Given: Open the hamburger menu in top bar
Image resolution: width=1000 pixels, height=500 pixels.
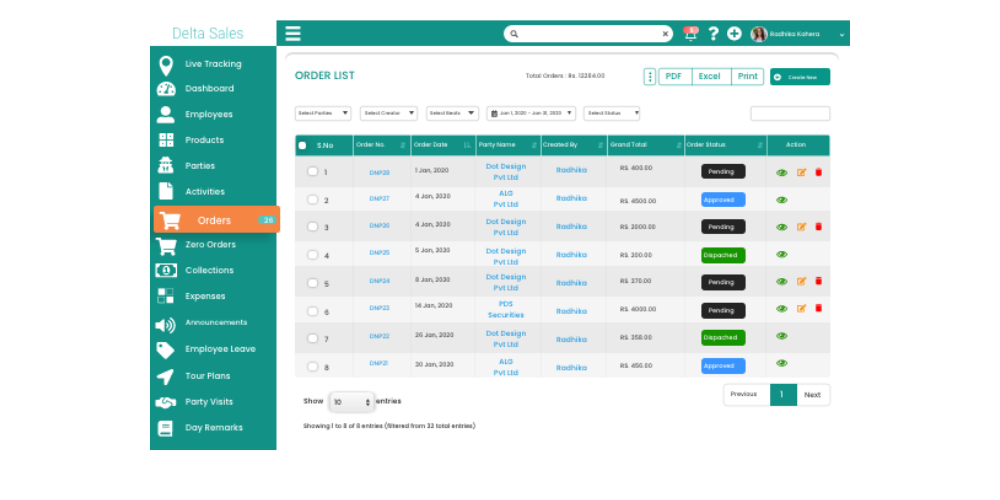Looking at the screenshot, I should [293, 34].
